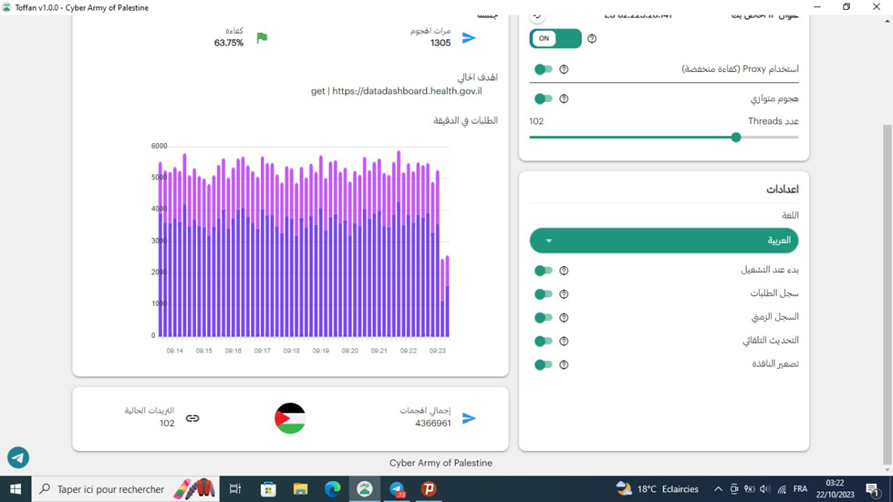Click the Taper ici pour rechercher search box

(x=125, y=489)
